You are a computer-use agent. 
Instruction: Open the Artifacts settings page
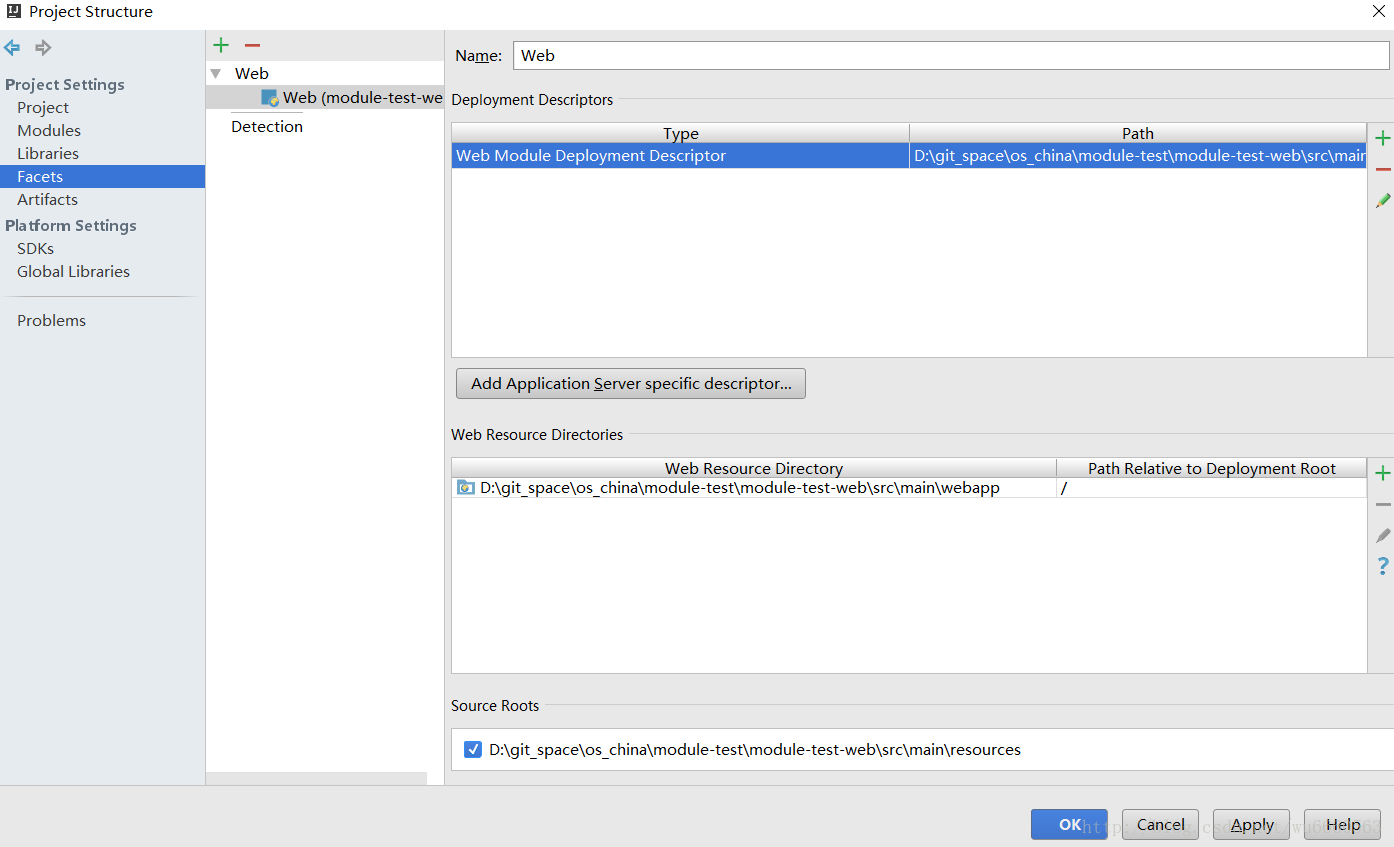click(47, 200)
